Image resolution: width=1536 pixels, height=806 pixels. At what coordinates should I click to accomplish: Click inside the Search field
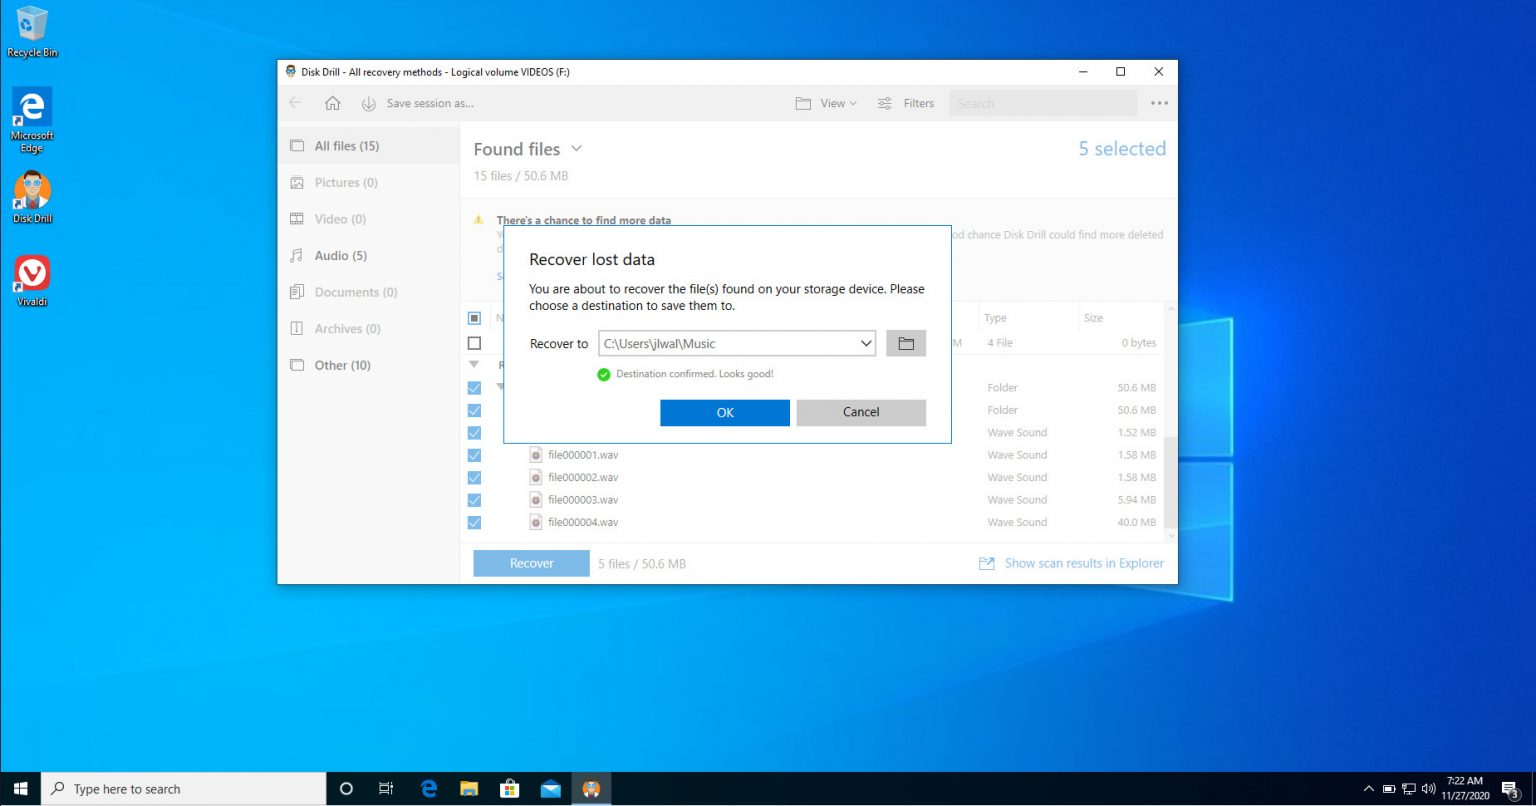point(1042,103)
